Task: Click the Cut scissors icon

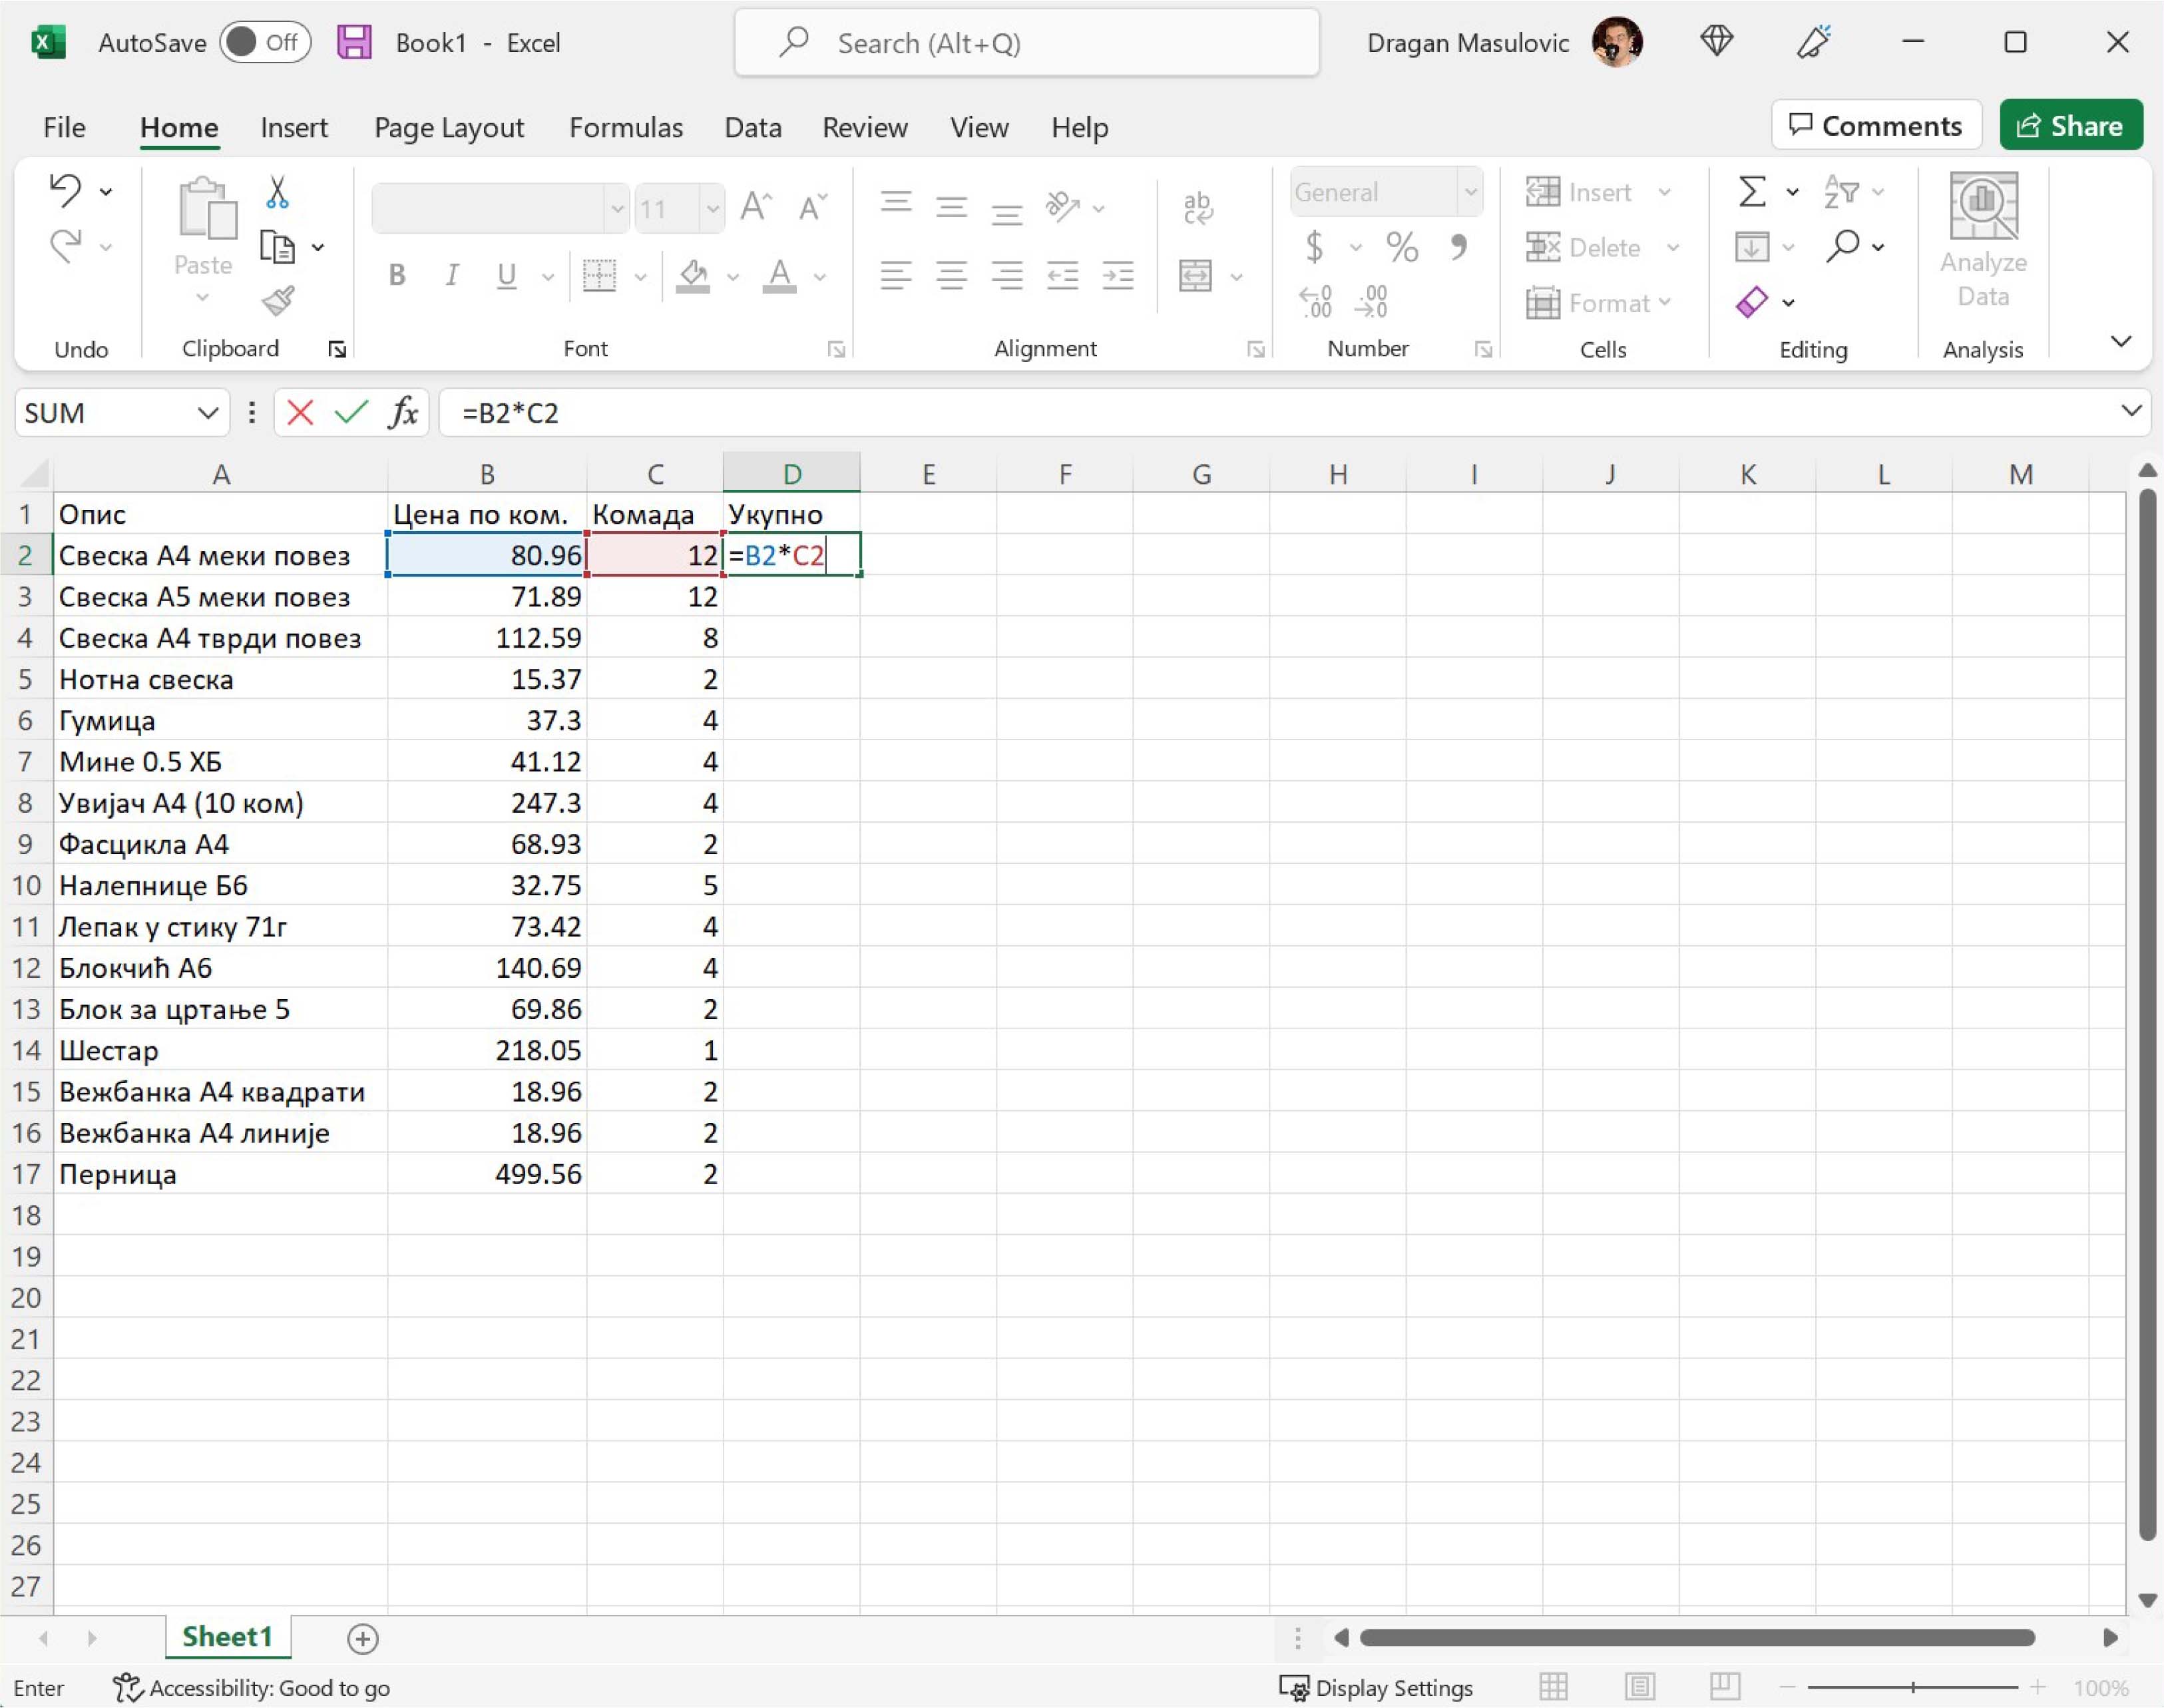Action: tap(277, 192)
